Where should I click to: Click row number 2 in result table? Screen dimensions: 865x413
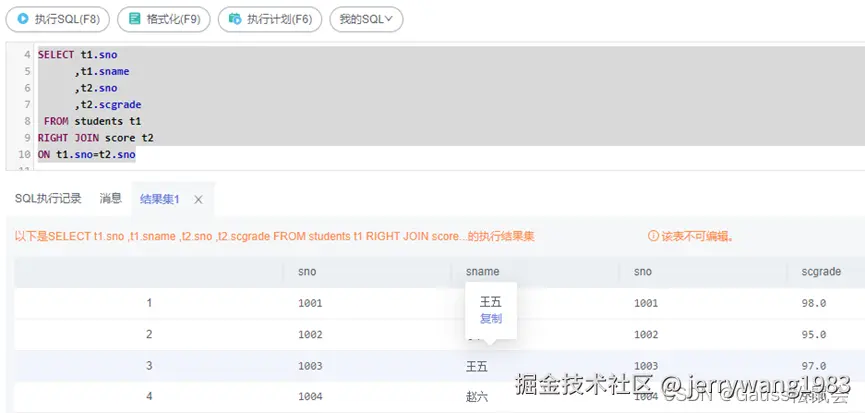click(x=149, y=334)
